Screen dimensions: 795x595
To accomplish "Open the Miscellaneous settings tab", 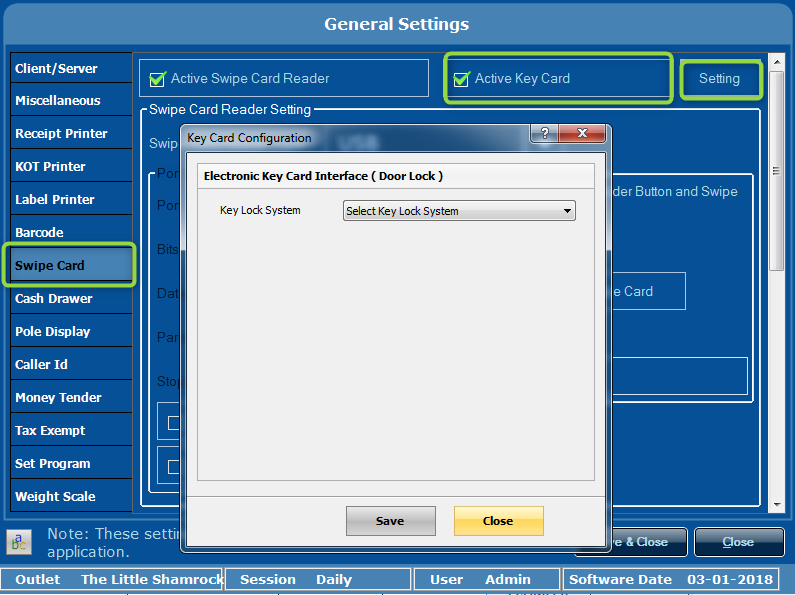I will [71, 100].
